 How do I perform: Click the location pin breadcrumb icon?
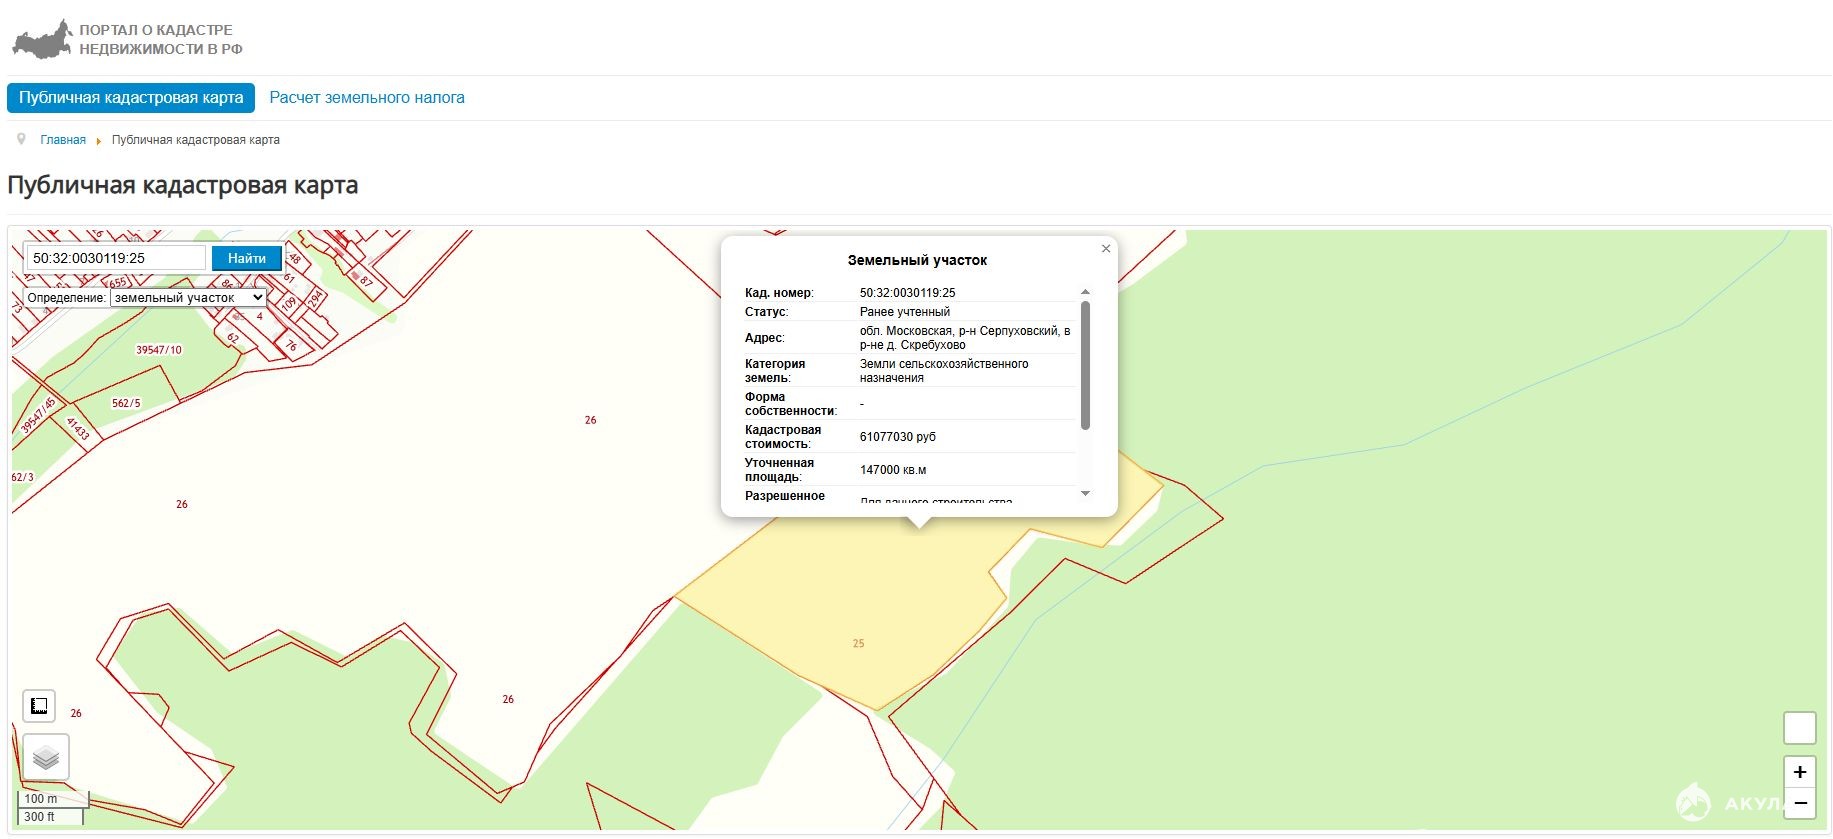[21, 140]
